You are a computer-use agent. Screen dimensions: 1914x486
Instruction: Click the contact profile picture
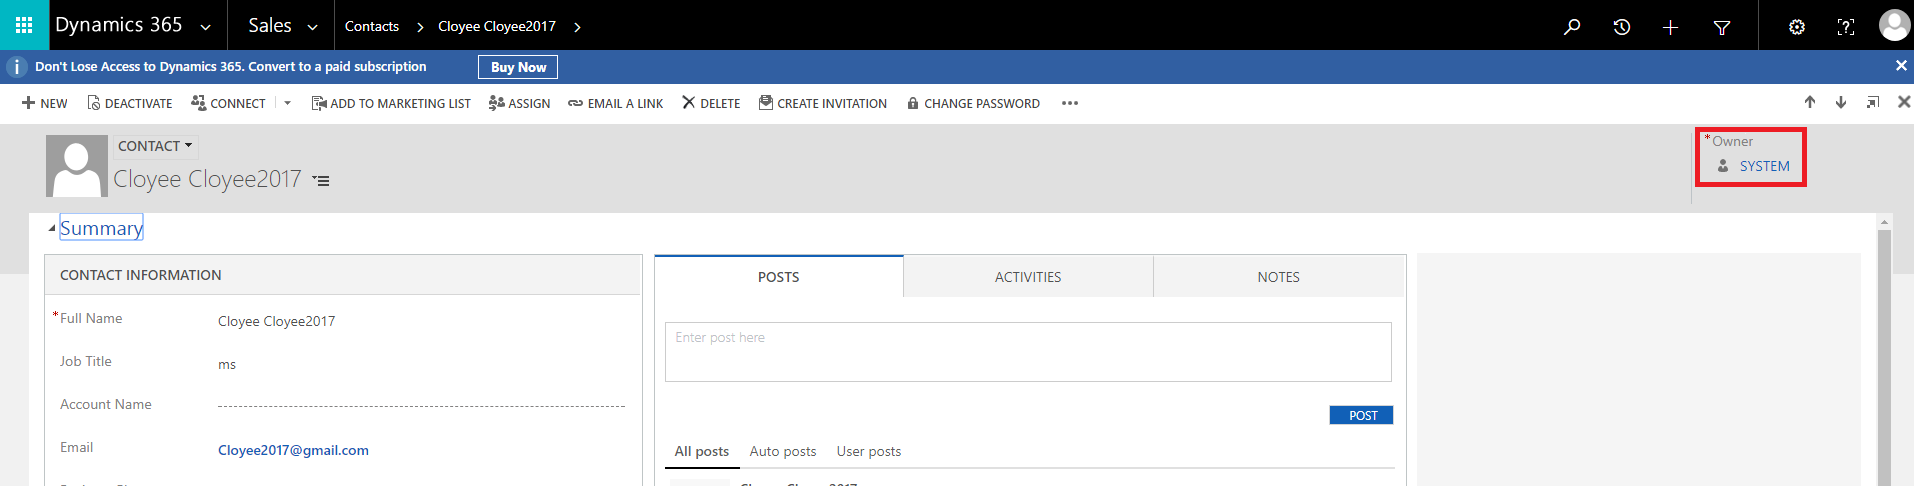coord(76,166)
